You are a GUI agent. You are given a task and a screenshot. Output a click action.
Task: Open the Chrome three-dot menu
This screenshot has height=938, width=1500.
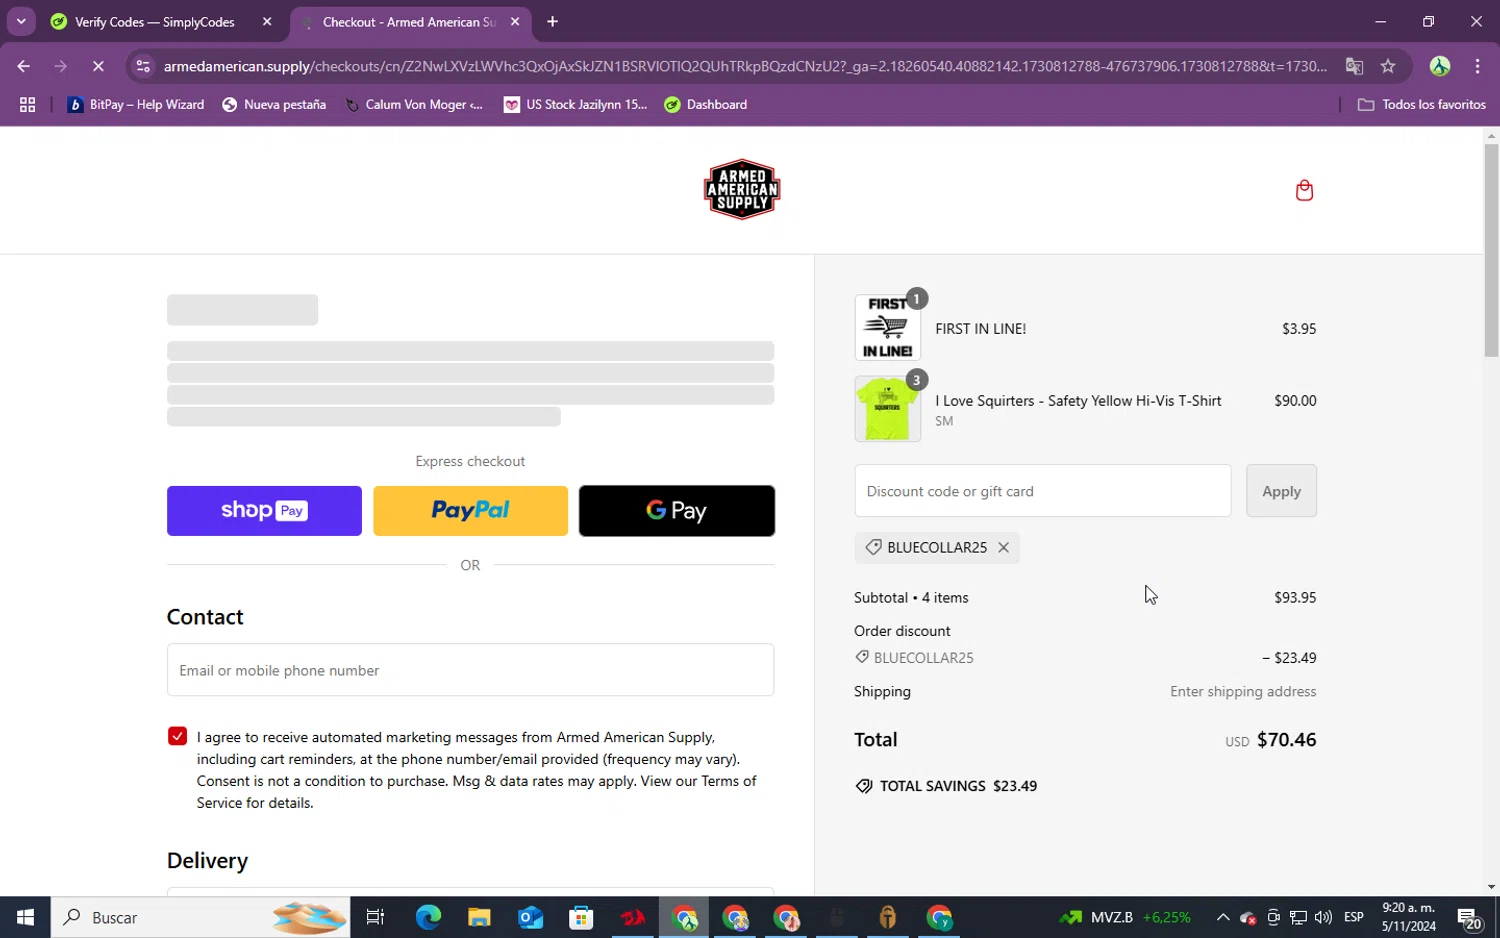1478,66
